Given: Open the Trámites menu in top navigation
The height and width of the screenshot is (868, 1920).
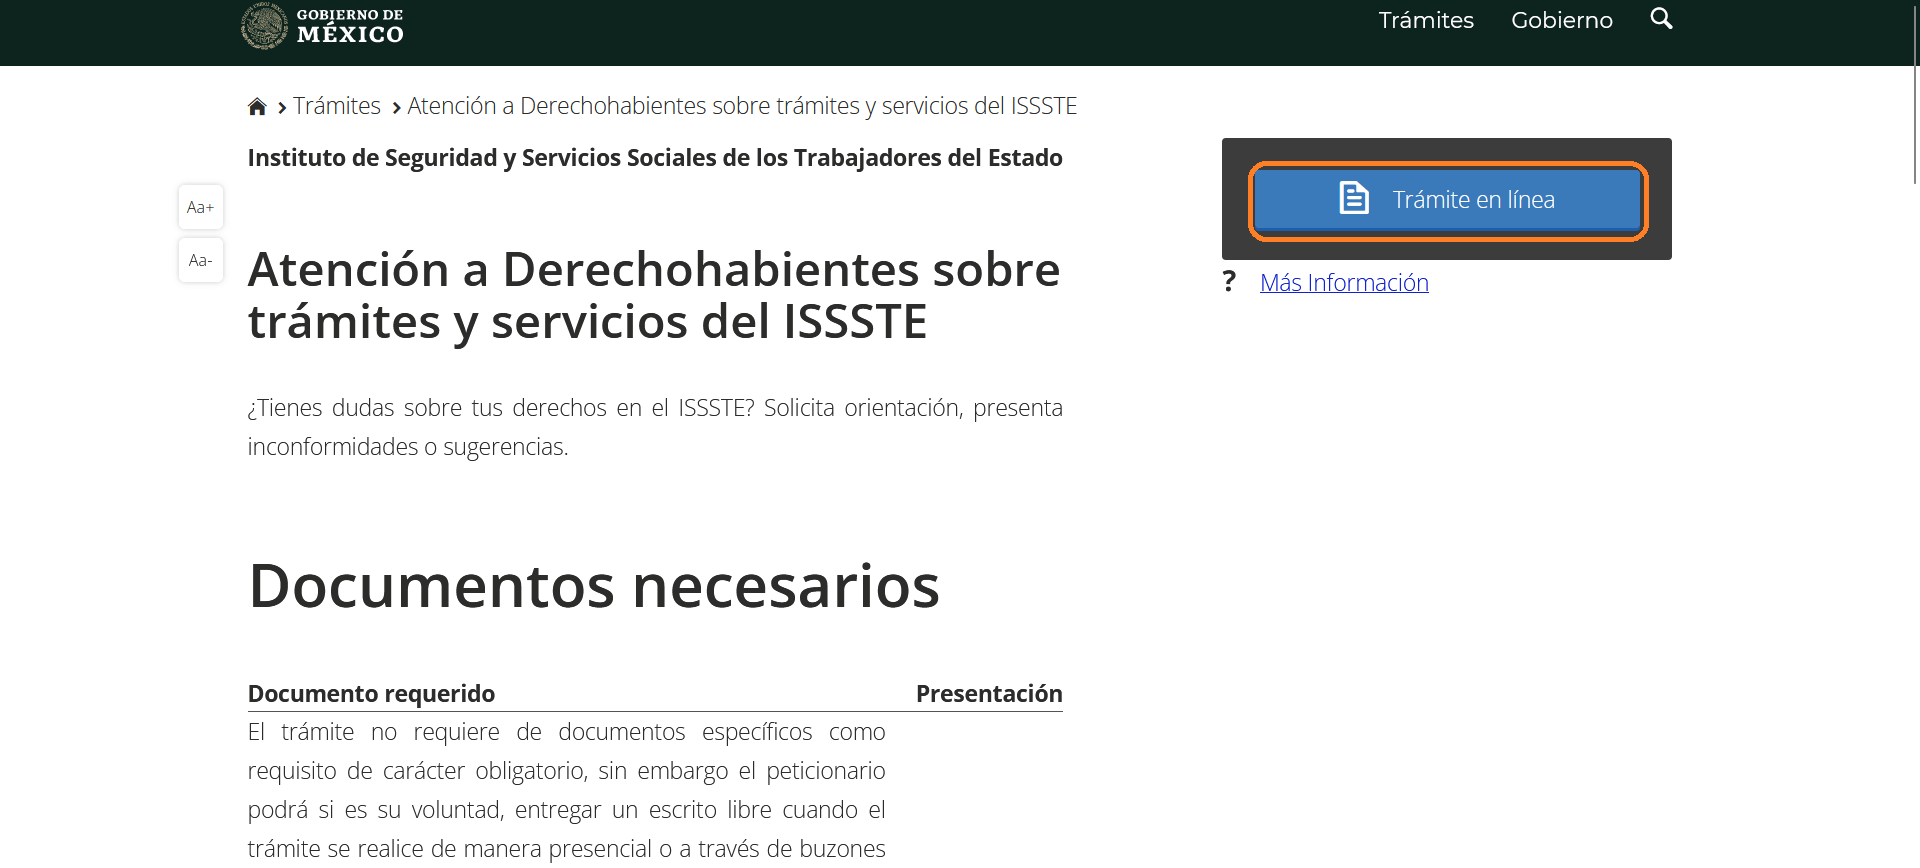Looking at the screenshot, I should [1425, 20].
